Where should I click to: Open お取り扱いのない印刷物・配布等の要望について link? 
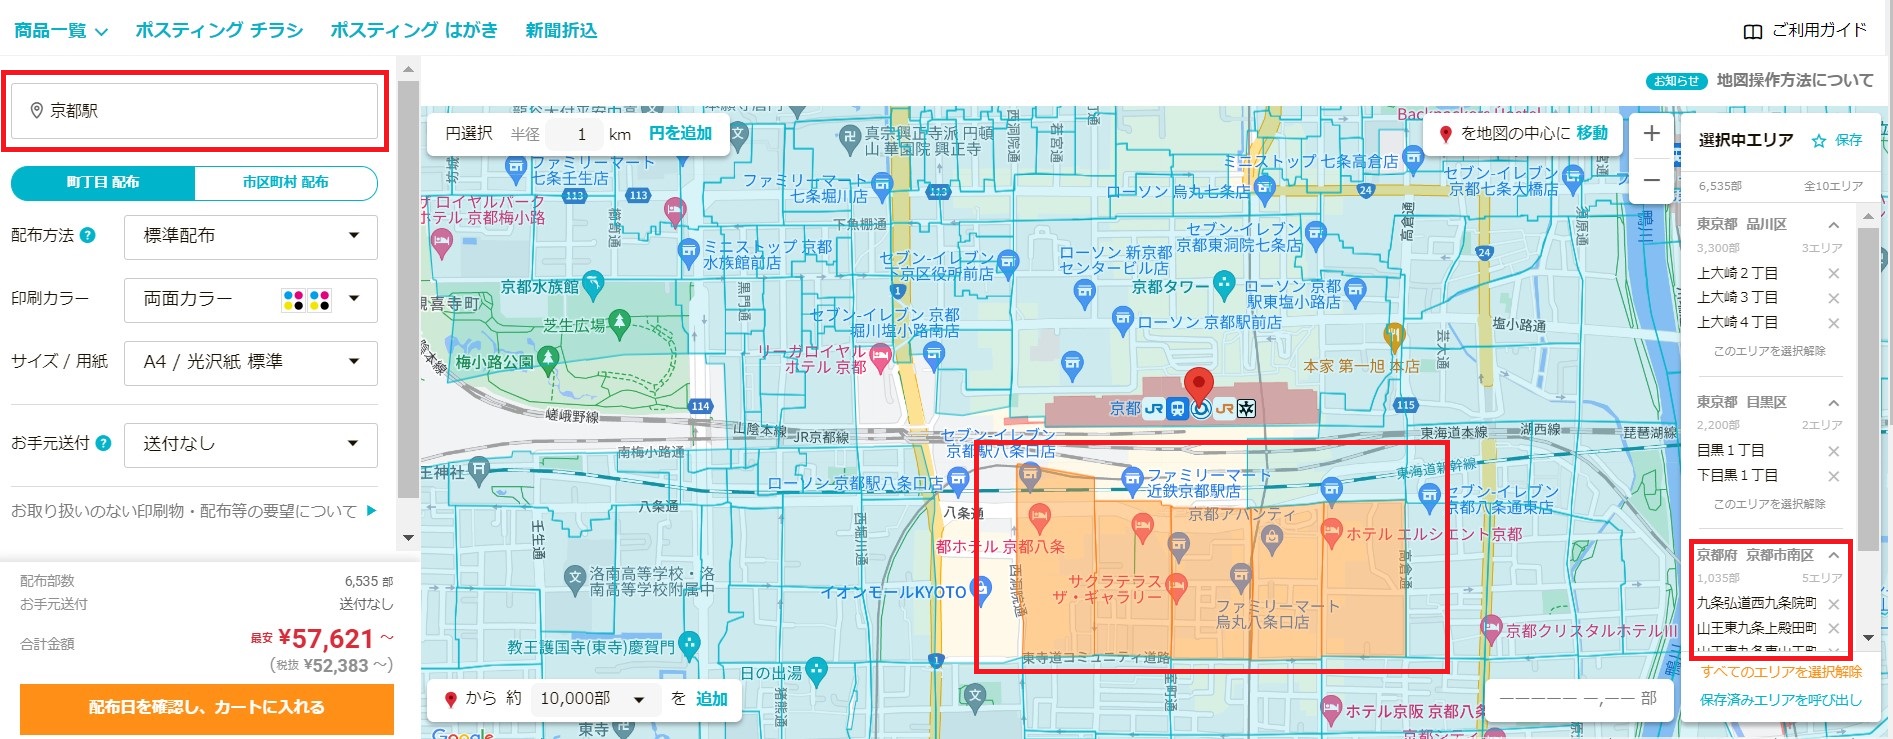(x=194, y=511)
